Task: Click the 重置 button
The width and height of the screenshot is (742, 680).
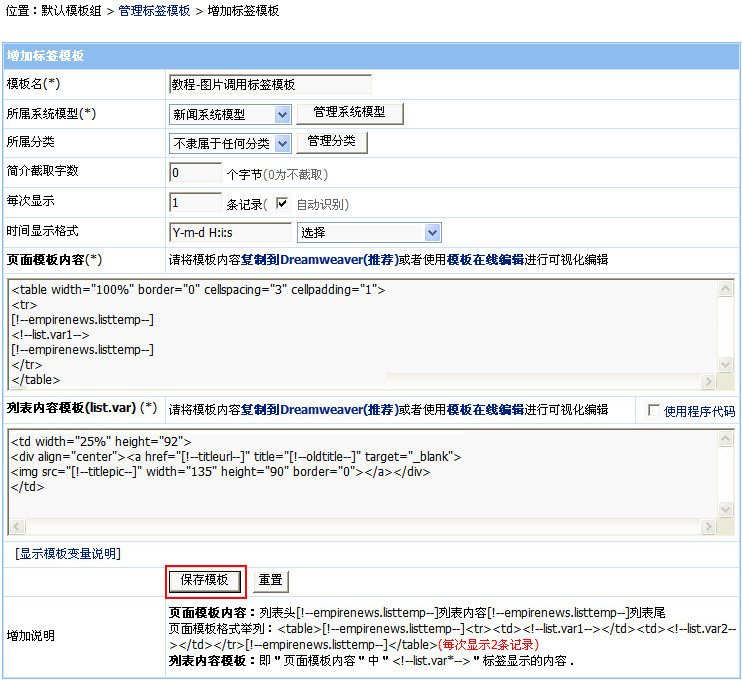Action: click(x=270, y=580)
